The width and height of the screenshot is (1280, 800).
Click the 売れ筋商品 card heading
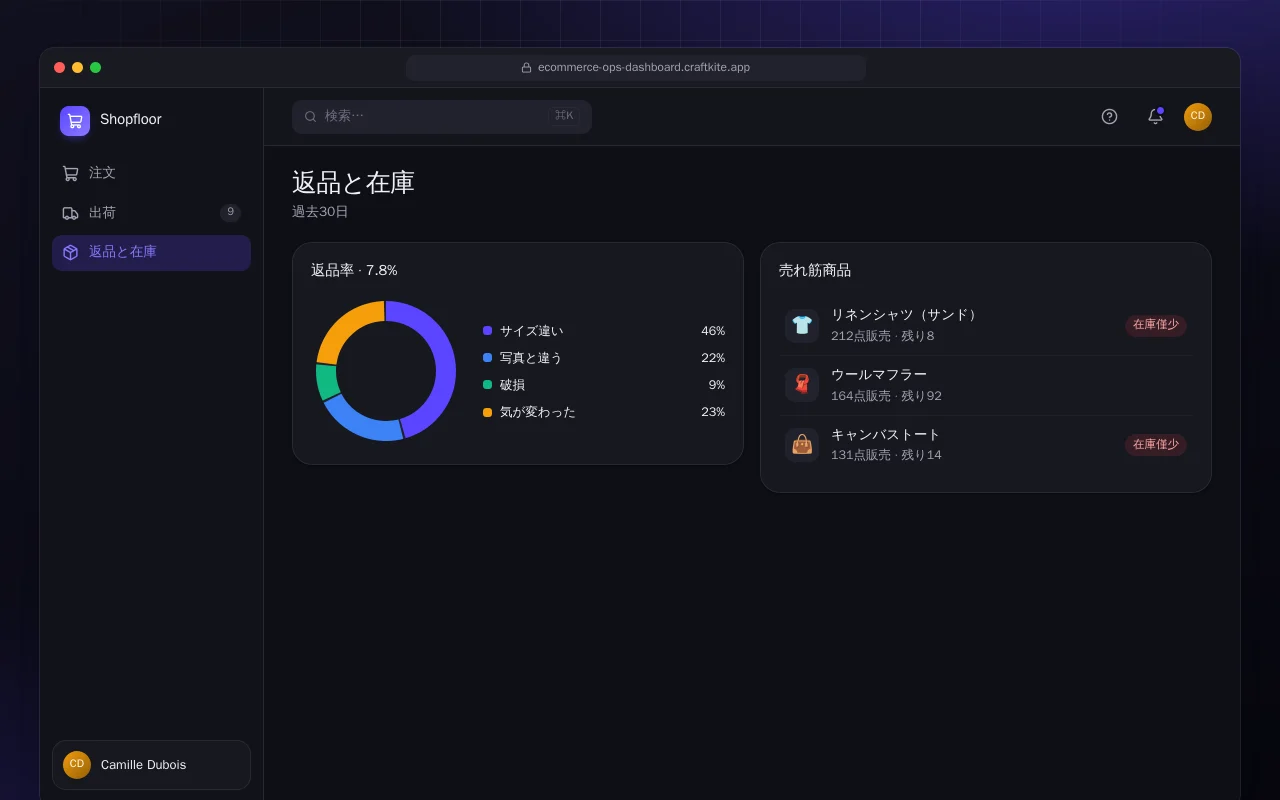coord(815,270)
